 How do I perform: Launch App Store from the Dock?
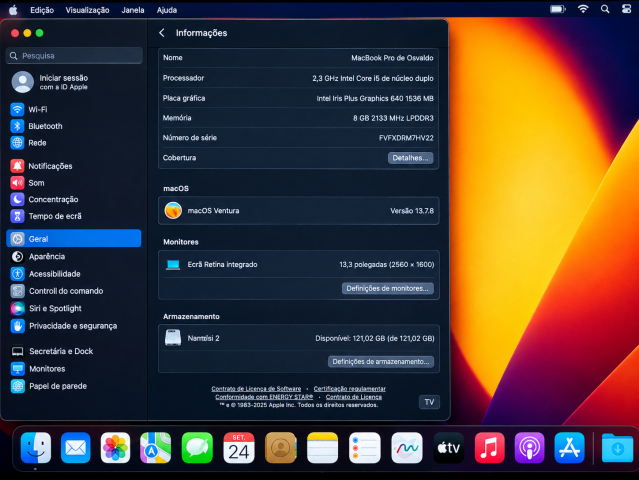pos(569,448)
